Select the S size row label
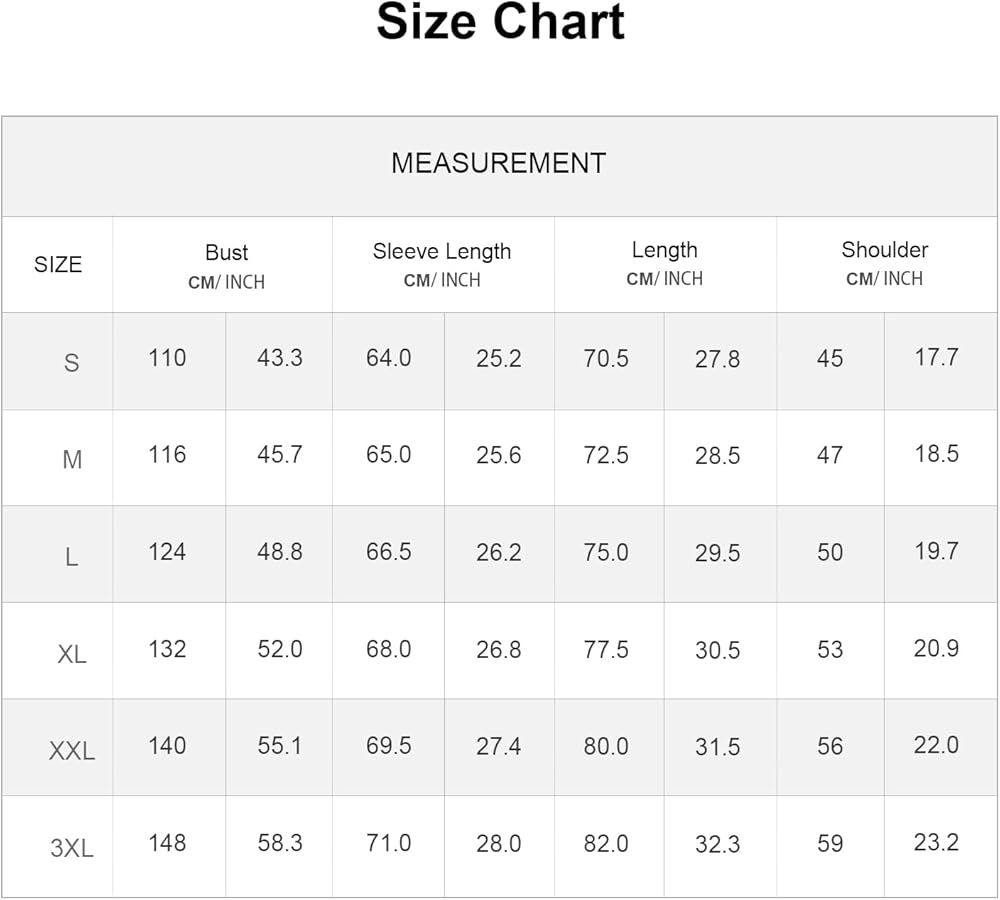The image size is (1000, 900). coord(71,362)
